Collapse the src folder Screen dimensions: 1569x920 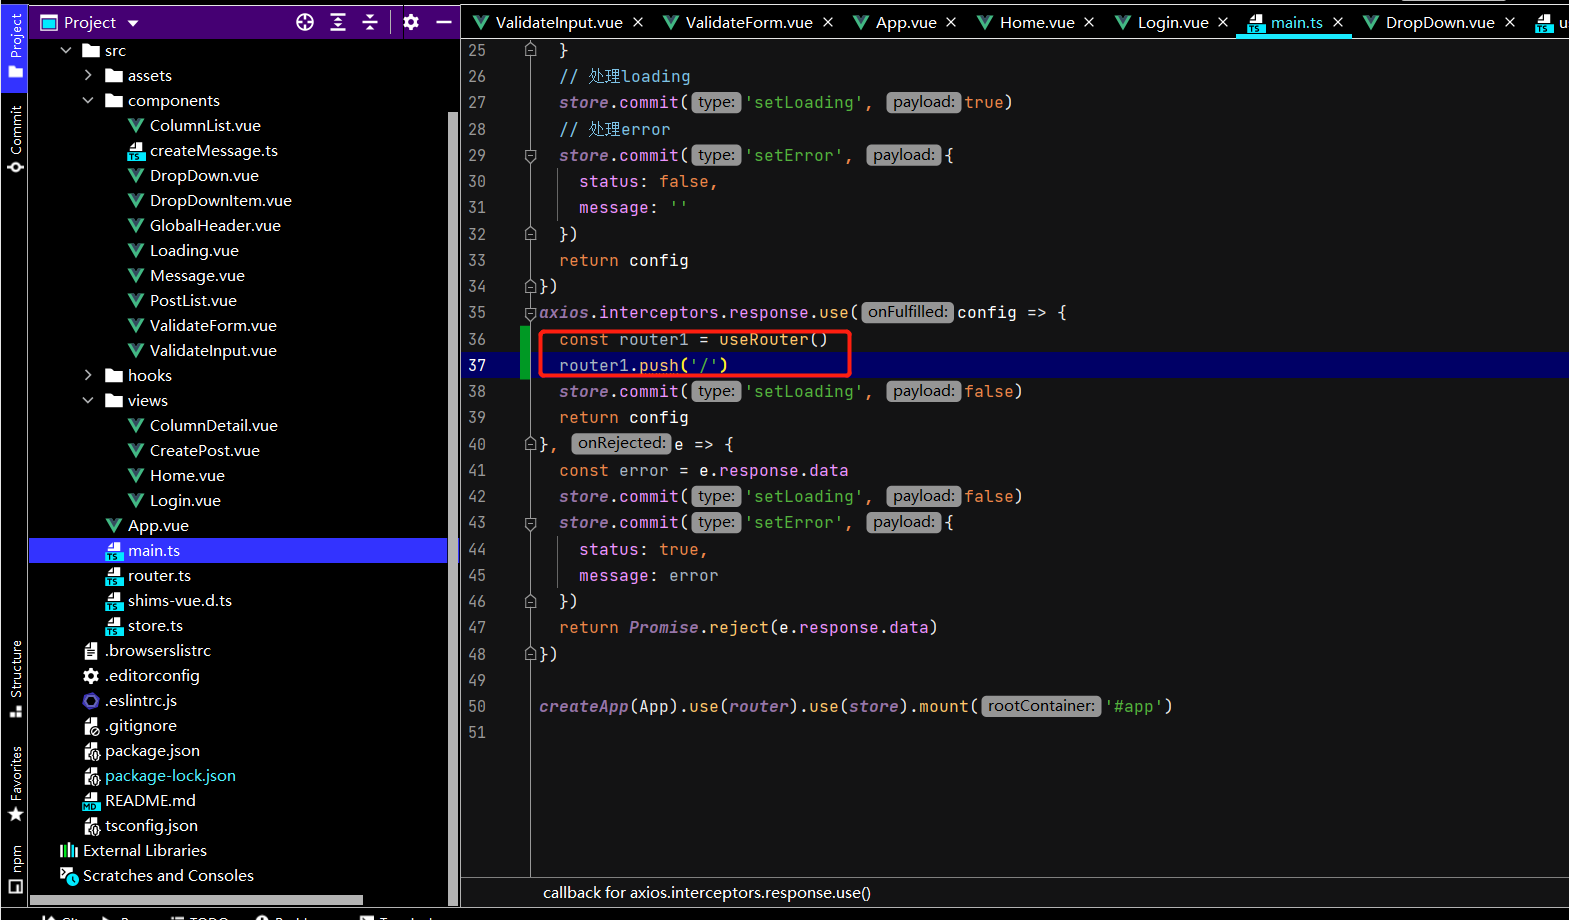click(66, 50)
